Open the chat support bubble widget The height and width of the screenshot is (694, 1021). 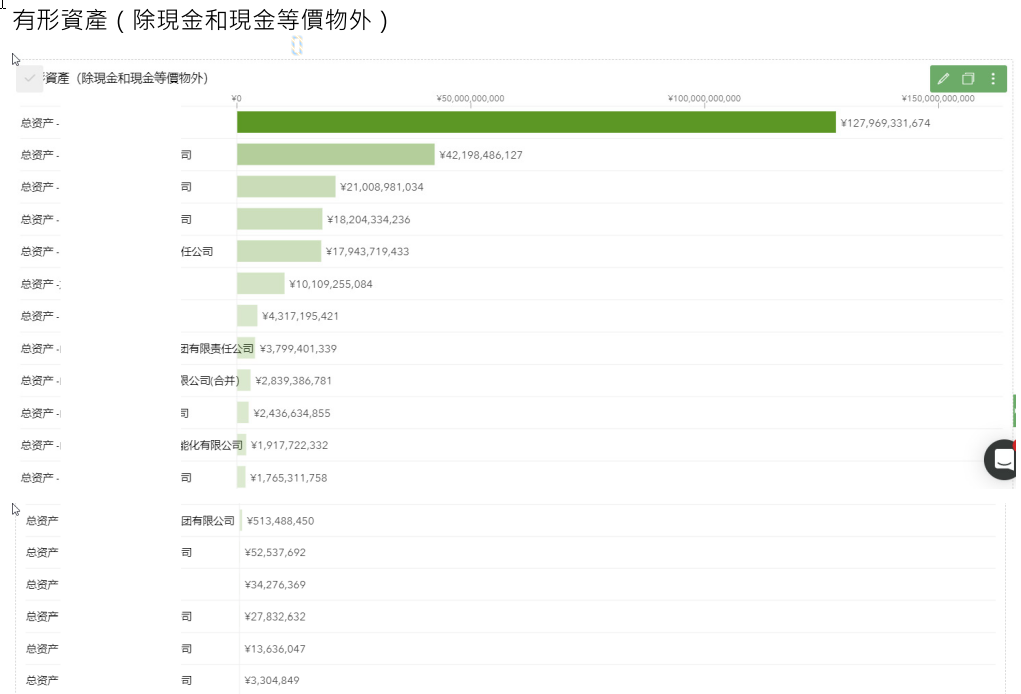pyautogui.click(x=1002, y=460)
